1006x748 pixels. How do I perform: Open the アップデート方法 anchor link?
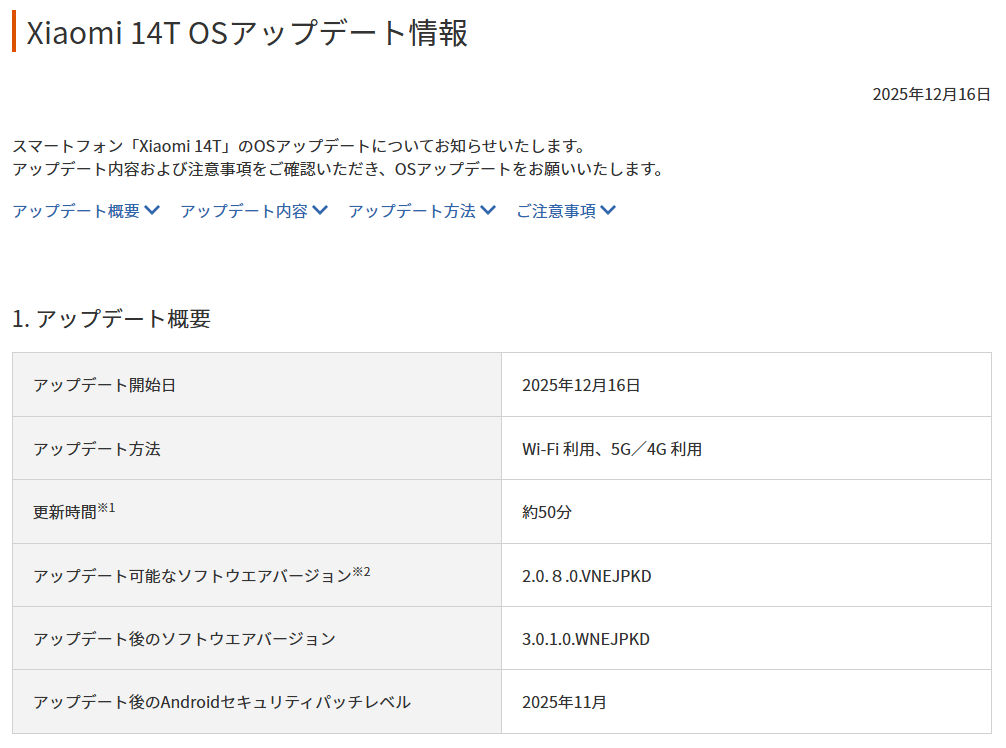tap(412, 211)
